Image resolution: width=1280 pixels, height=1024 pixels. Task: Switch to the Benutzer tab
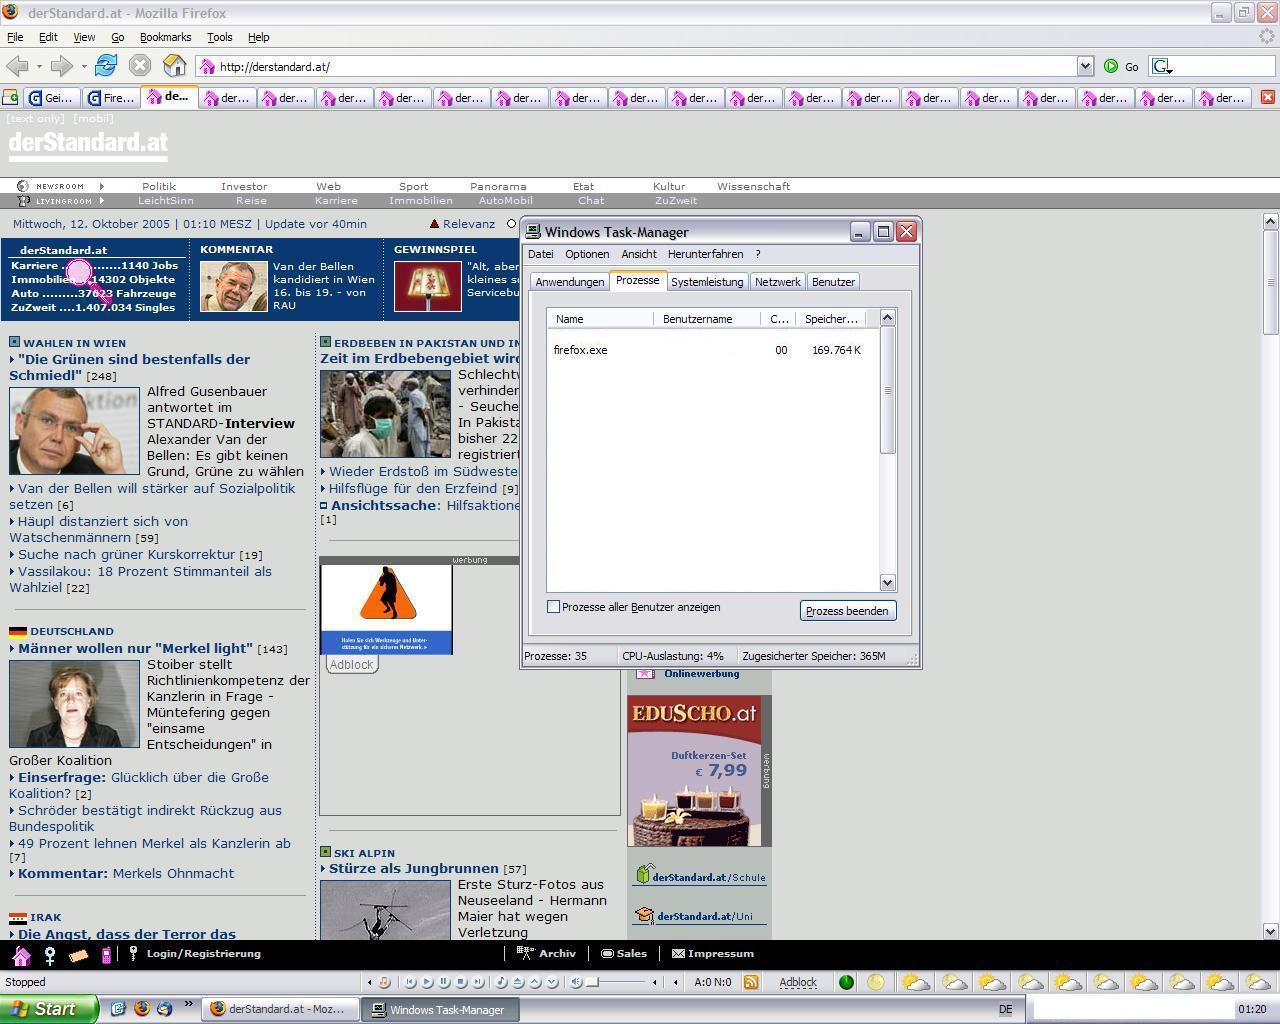pos(833,282)
